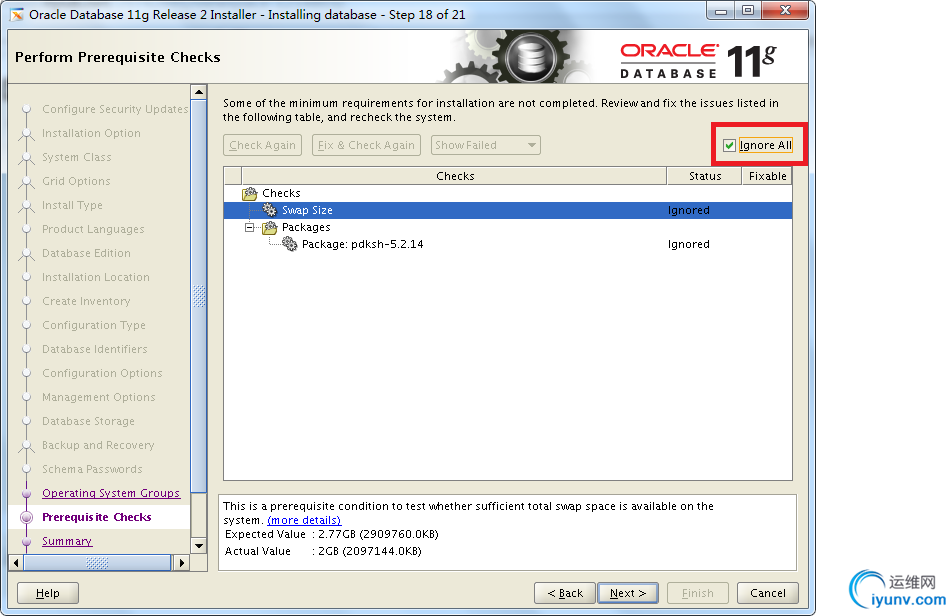Minimize the Oracle installer window
Image resolution: width=952 pixels, height=616 pixels.
pyautogui.click(x=721, y=11)
